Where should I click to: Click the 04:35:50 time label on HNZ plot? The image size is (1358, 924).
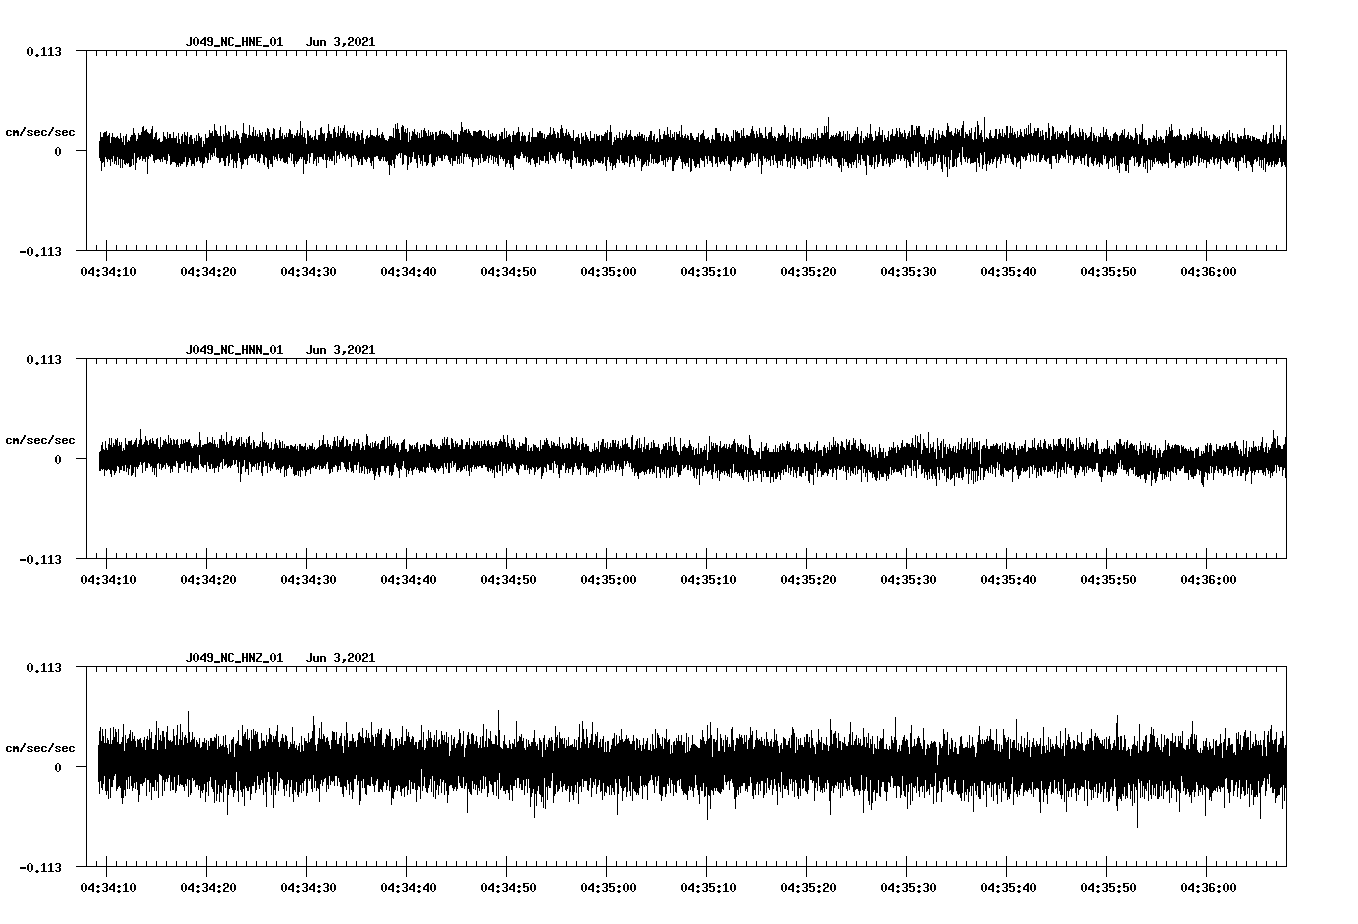click(1108, 888)
